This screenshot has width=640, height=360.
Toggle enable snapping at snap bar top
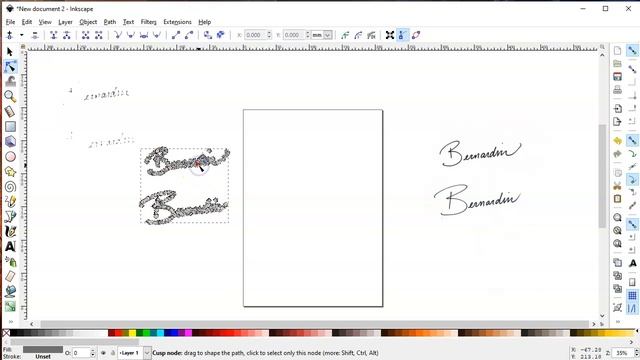[632, 51]
